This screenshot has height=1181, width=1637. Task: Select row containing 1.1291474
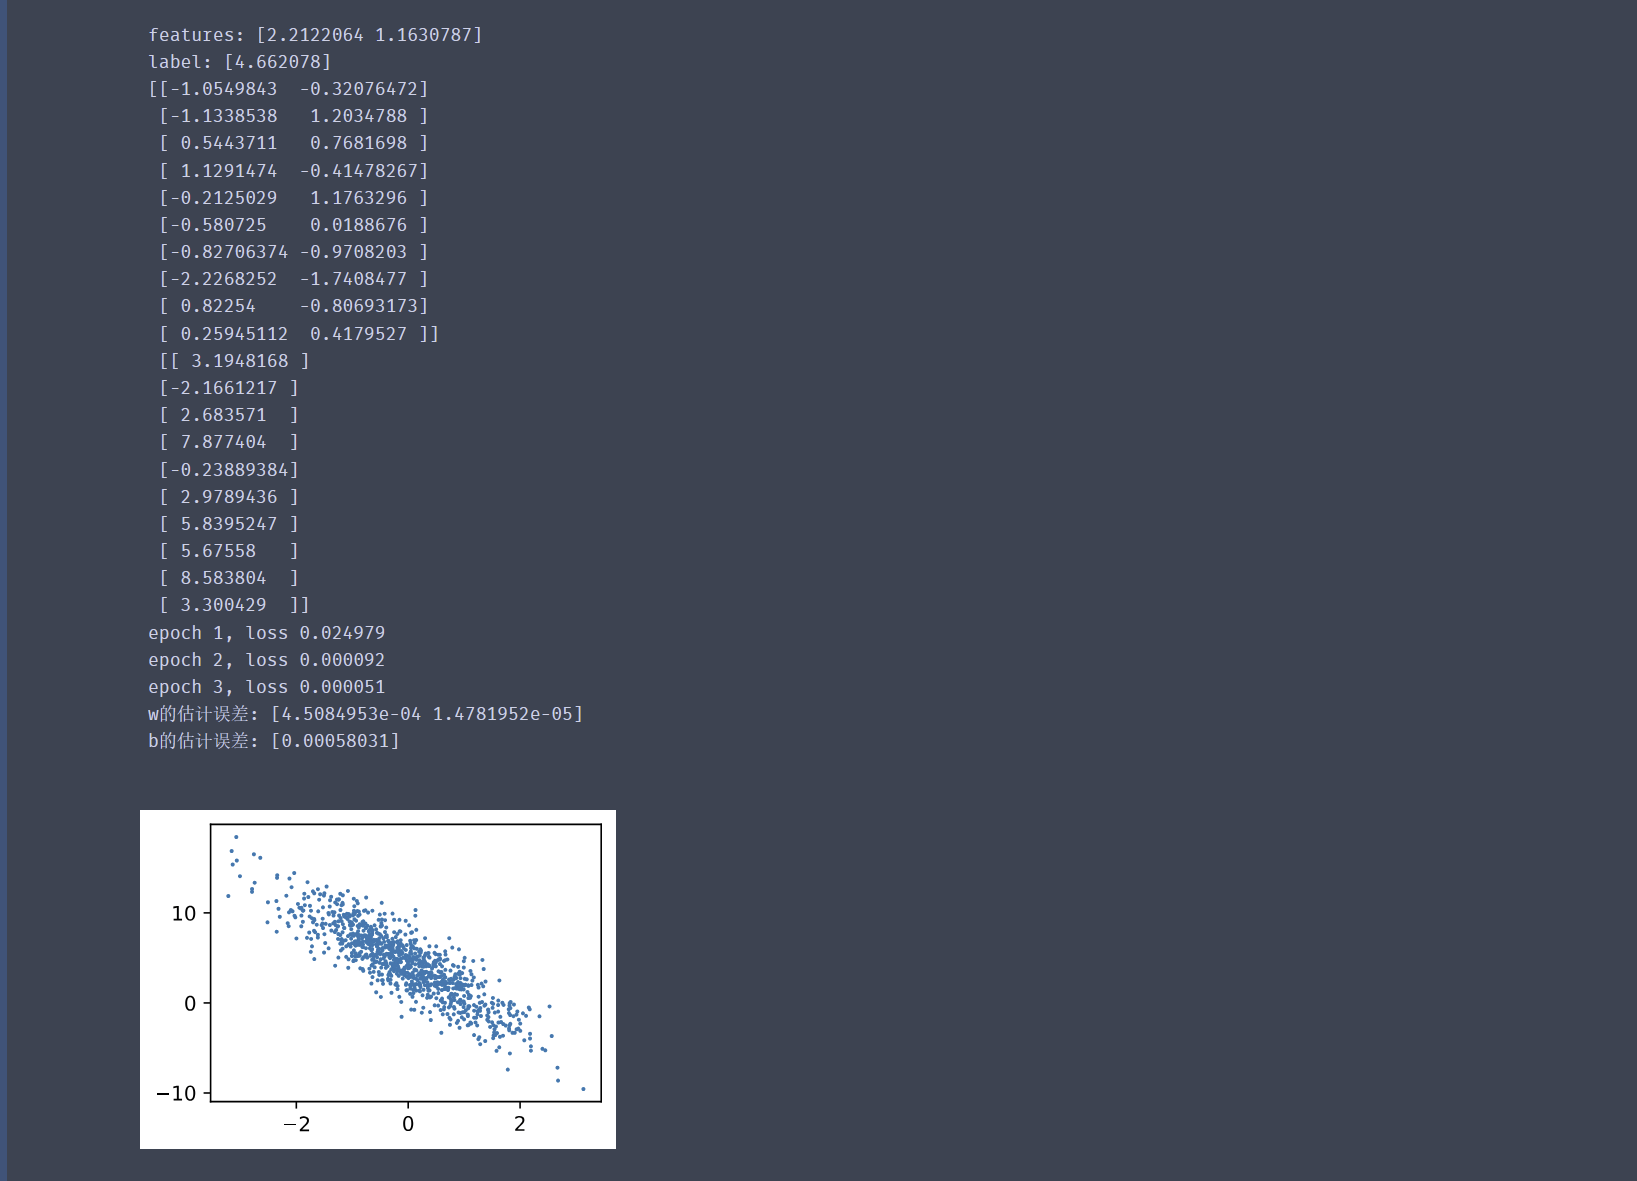tap(294, 171)
